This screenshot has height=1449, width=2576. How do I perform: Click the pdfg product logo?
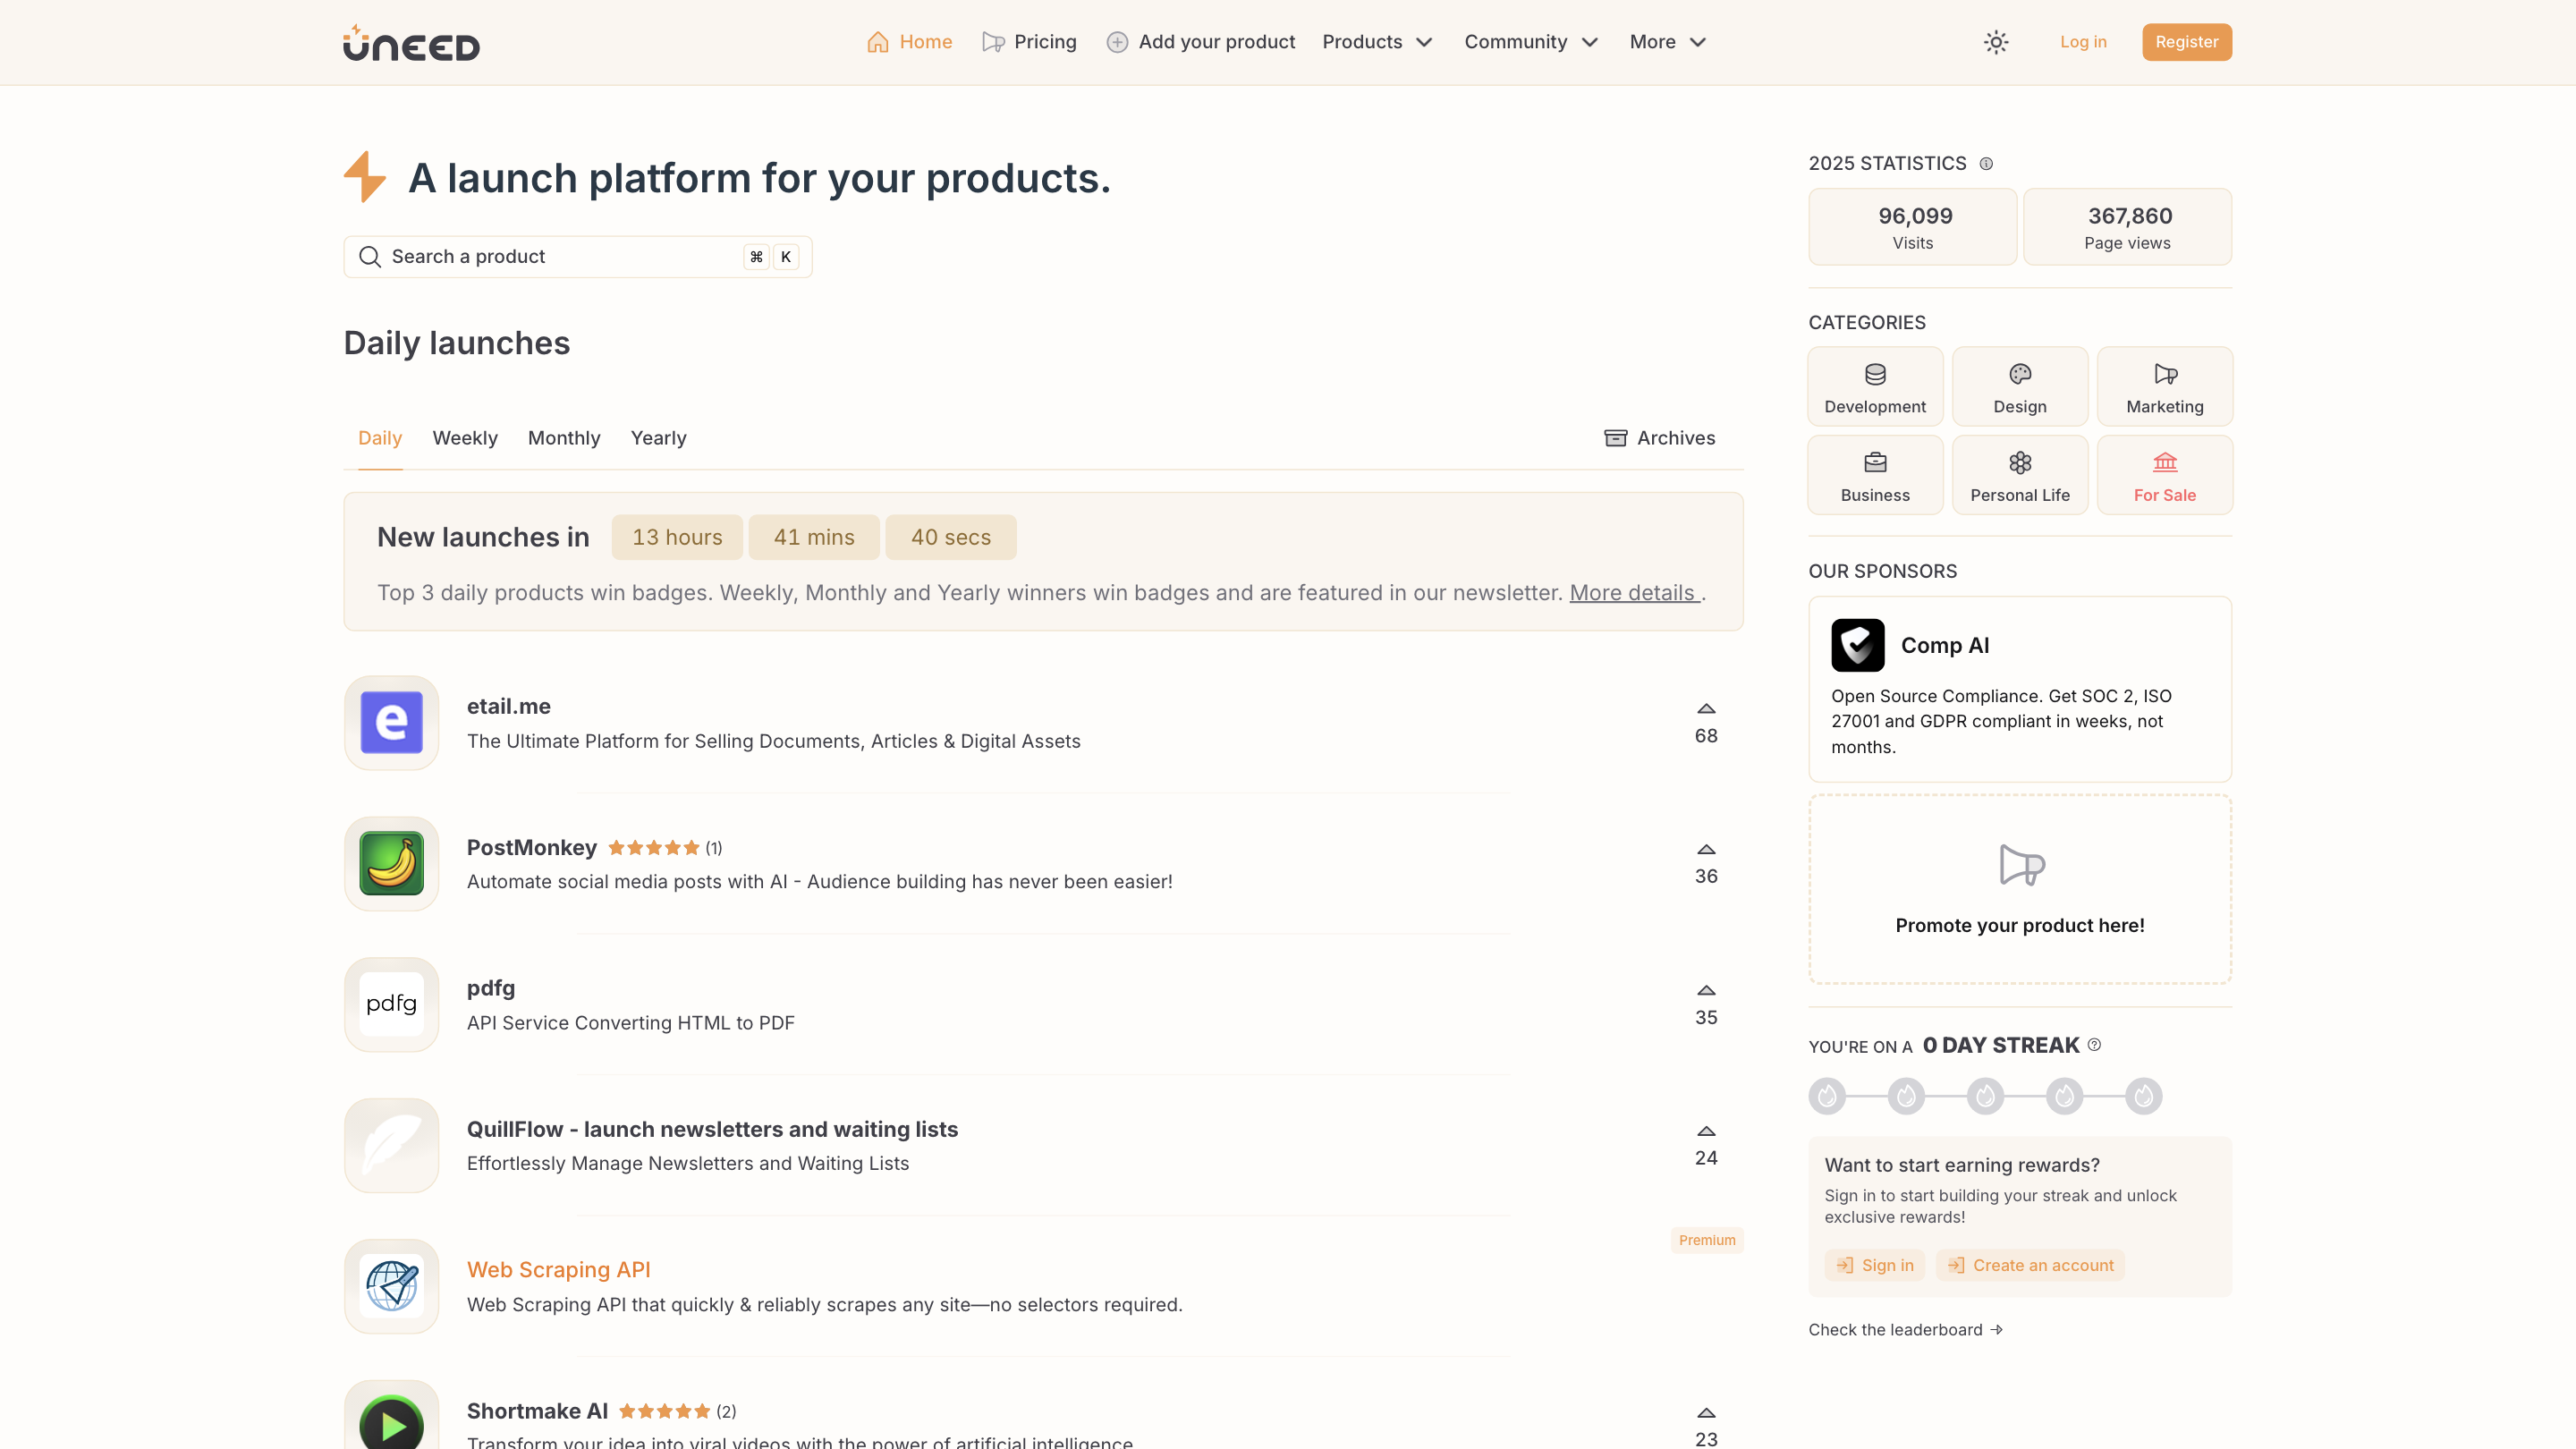[x=391, y=1004]
